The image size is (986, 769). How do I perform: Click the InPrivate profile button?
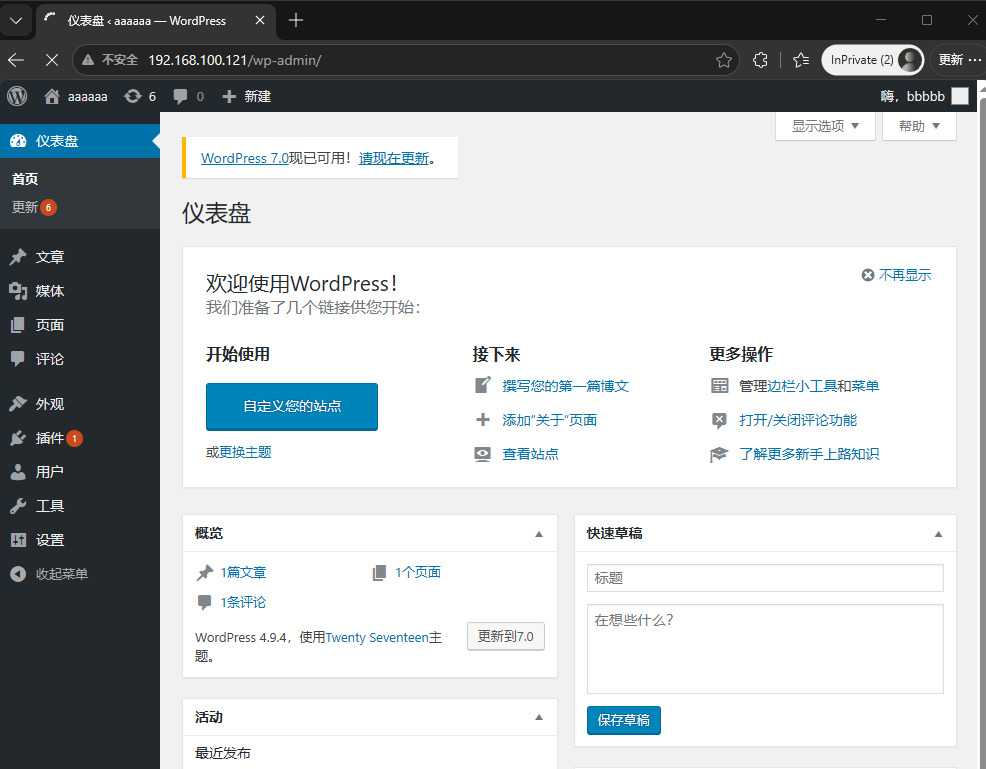872,60
